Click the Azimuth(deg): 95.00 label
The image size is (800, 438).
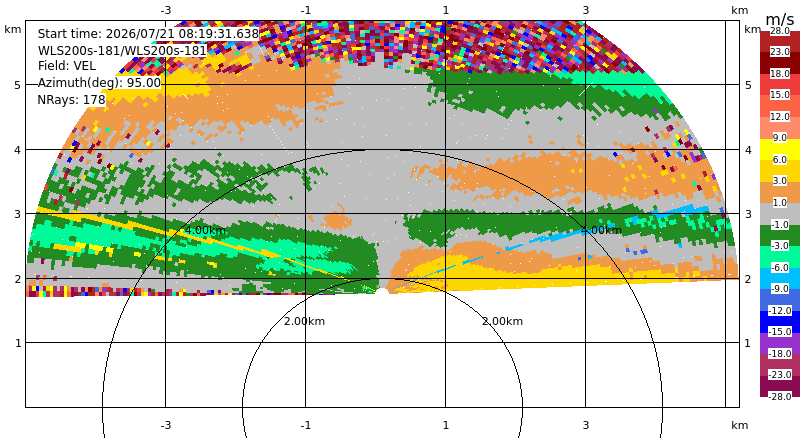[x=99, y=83]
